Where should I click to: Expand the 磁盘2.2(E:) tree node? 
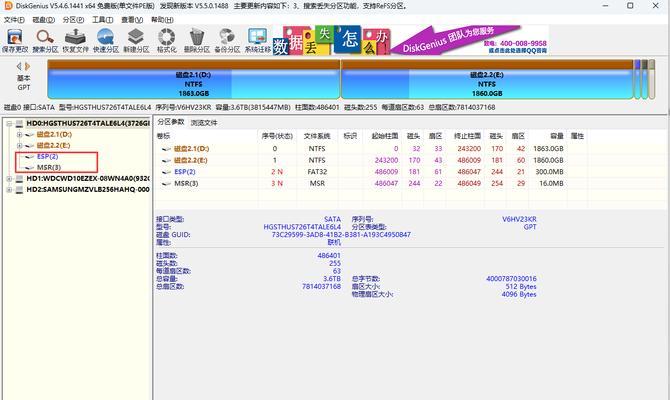pos(19,146)
